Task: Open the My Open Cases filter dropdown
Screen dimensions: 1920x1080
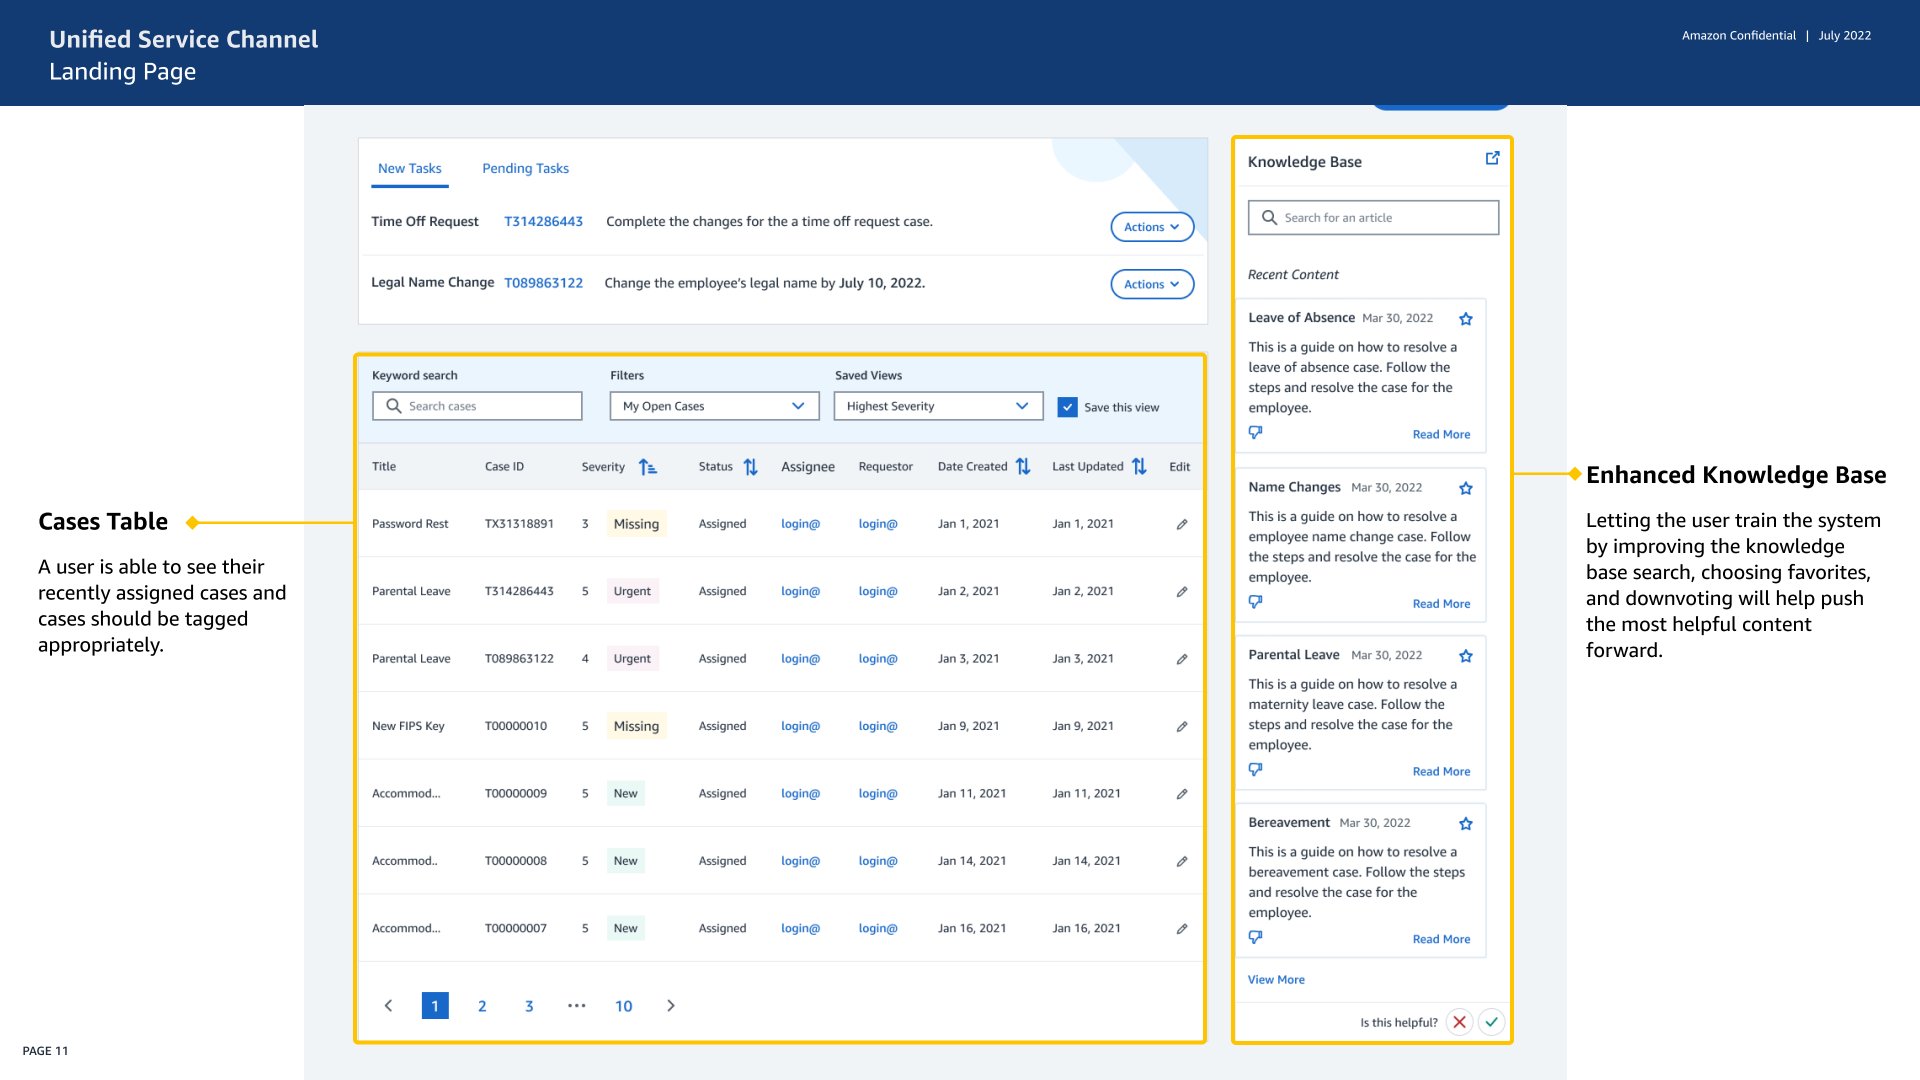Action: pyautogui.click(x=714, y=406)
